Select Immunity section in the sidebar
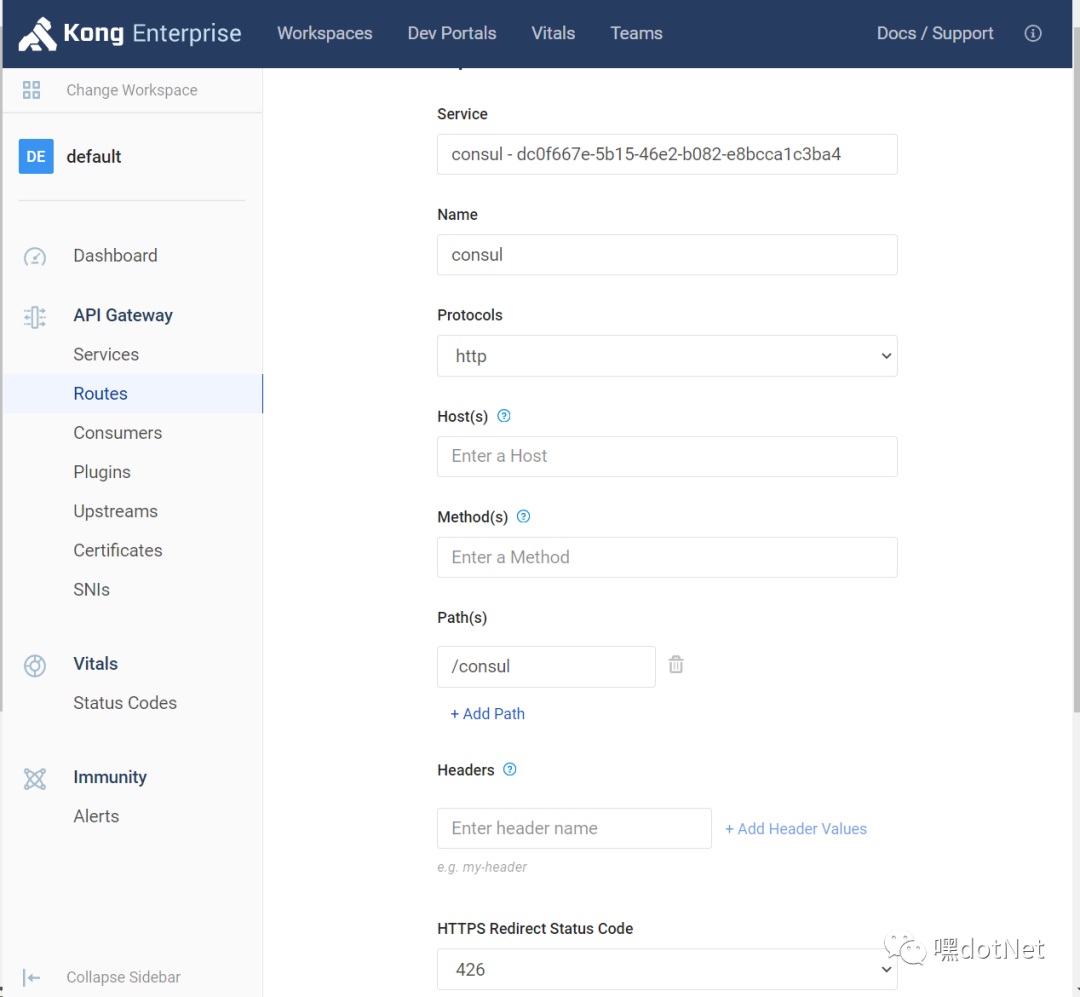Screen dimensions: 1080x997 click(x=110, y=777)
